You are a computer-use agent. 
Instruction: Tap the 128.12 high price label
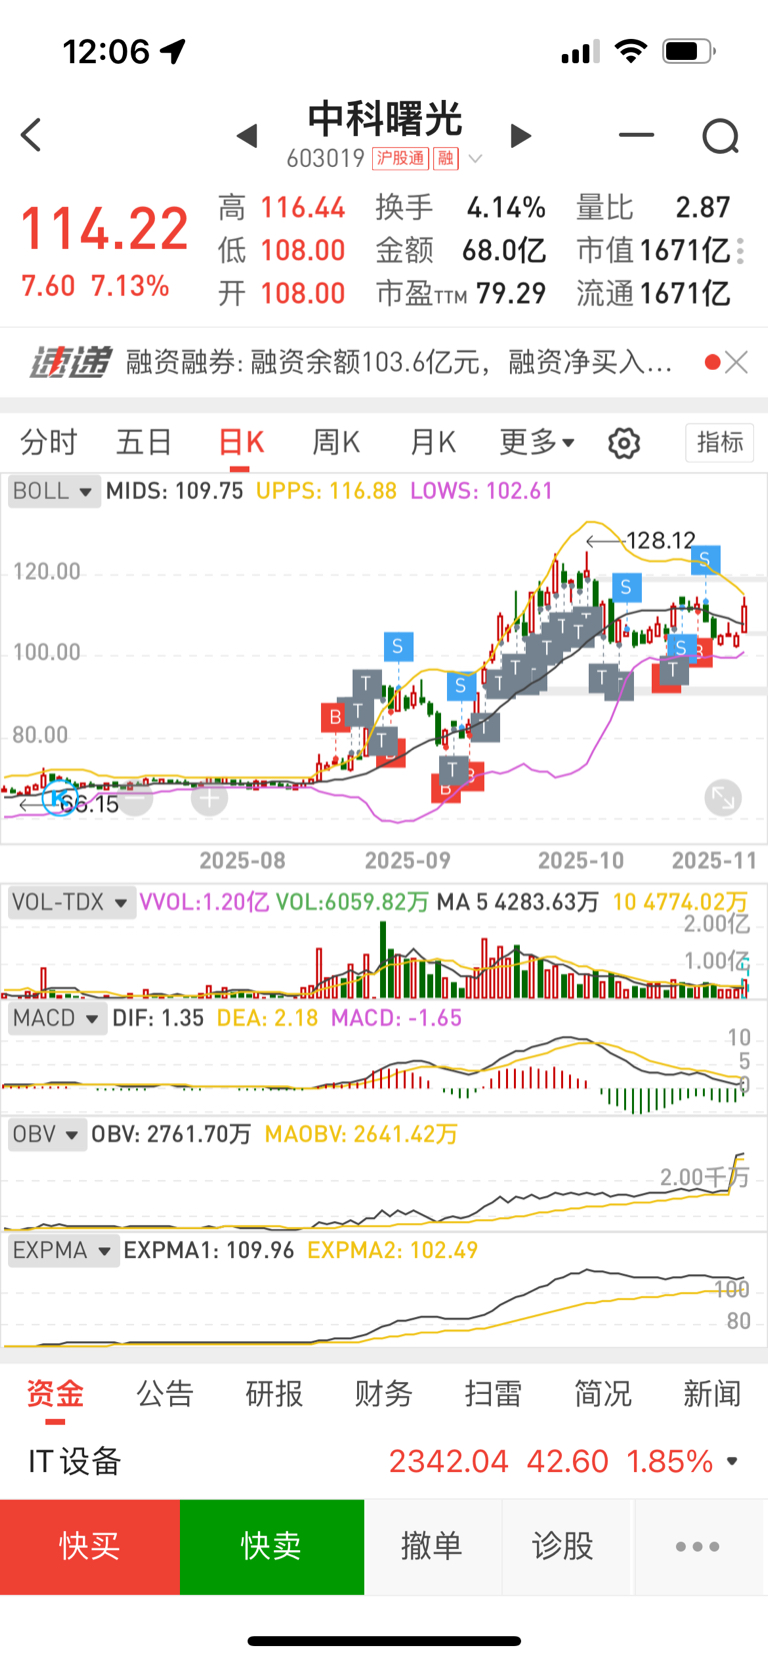(660, 541)
